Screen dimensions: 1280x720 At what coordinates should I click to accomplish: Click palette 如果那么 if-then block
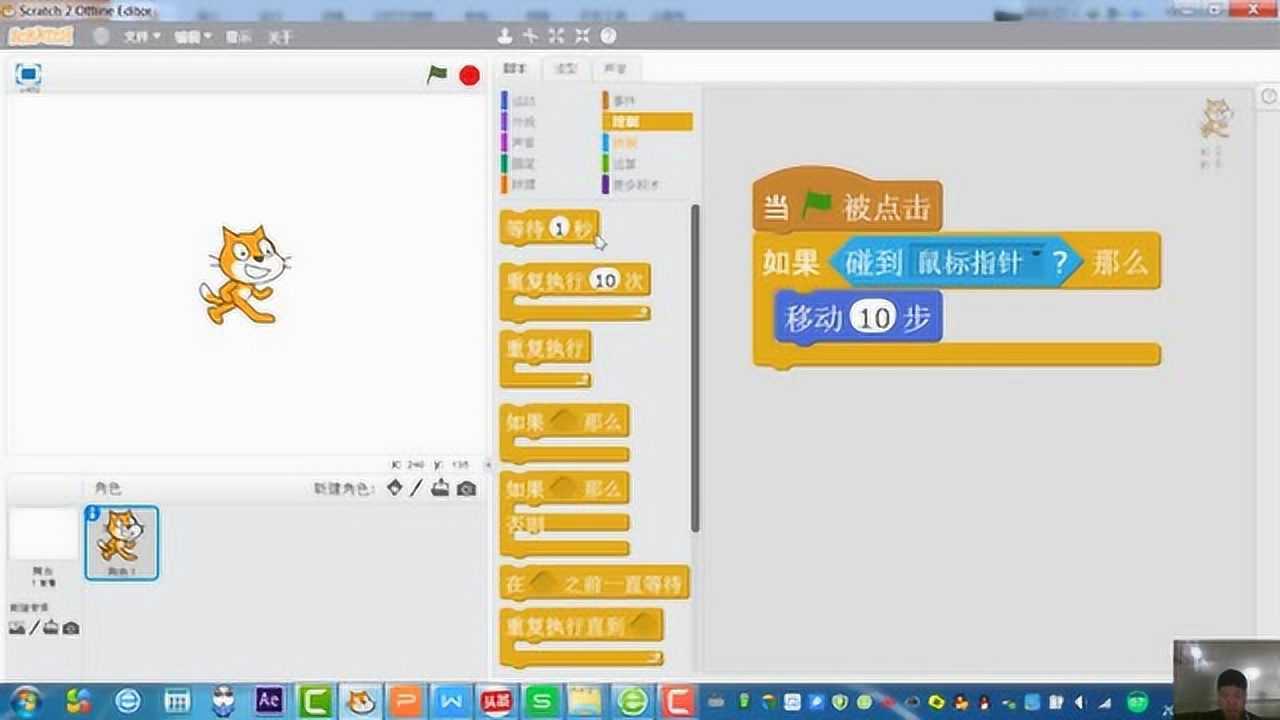(565, 434)
